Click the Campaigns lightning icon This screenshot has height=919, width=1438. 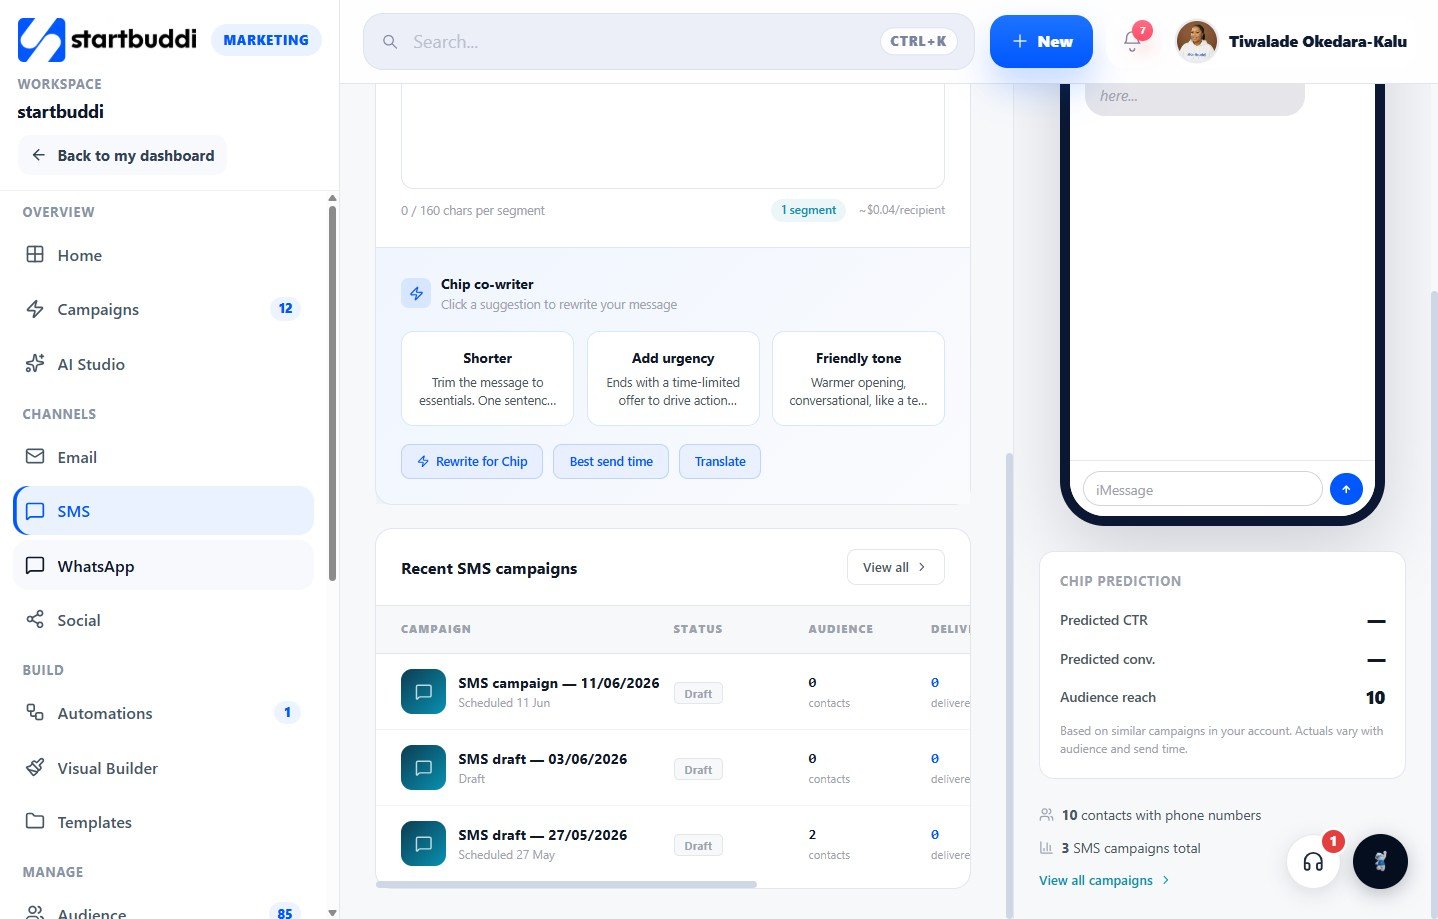(x=35, y=309)
